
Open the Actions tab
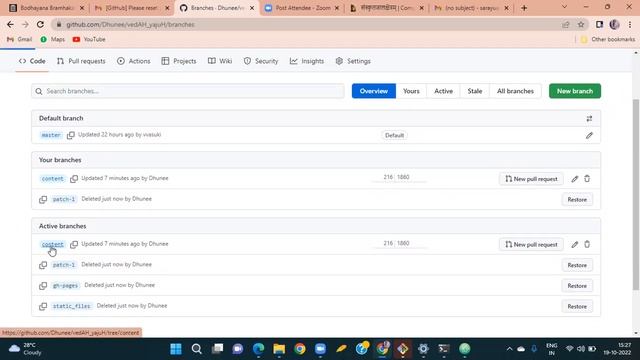[x=133, y=61]
